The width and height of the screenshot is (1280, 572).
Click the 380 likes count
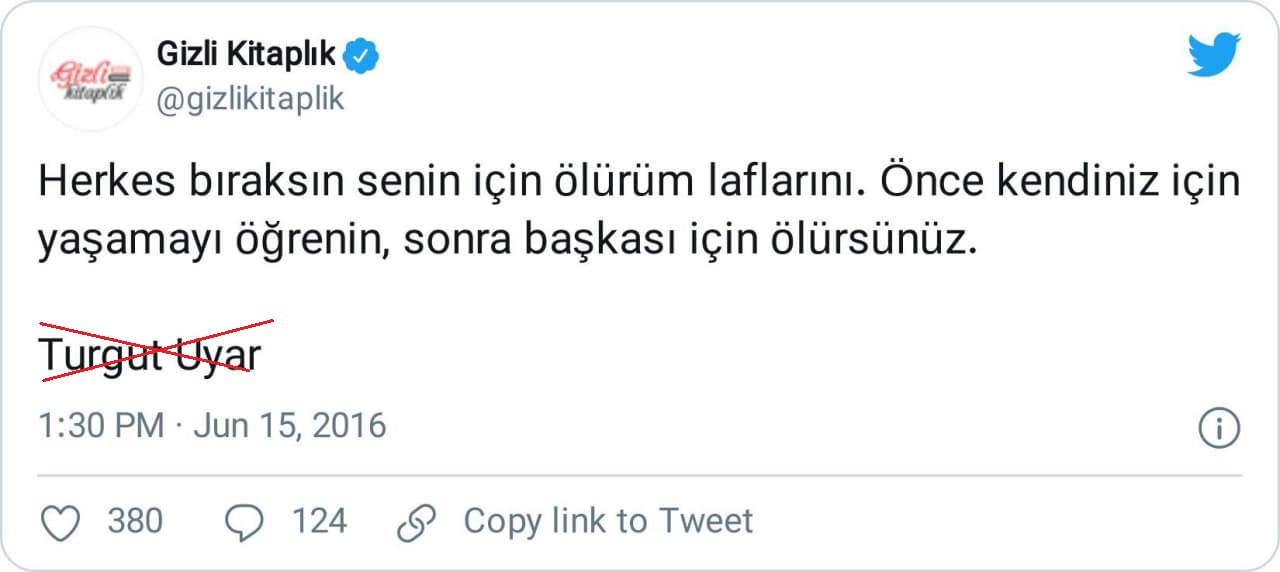(x=135, y=521)
